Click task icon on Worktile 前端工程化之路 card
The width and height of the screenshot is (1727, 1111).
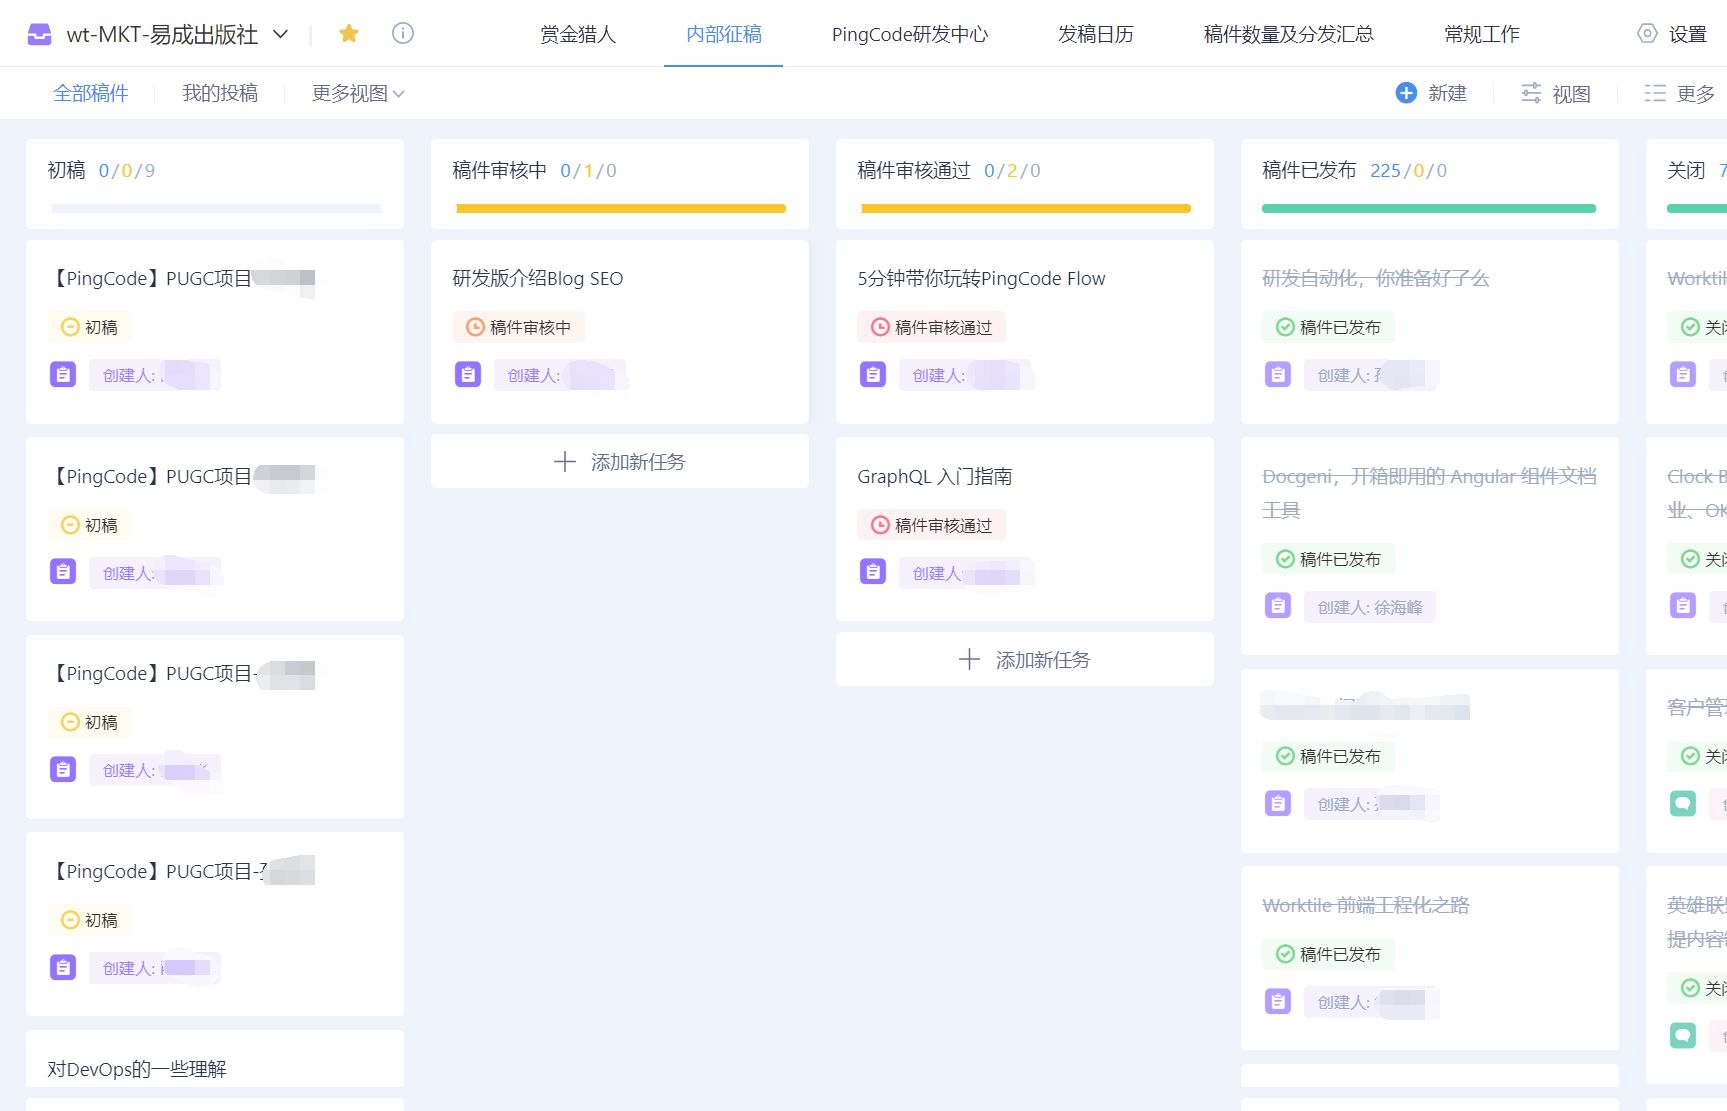(x=1278, y=1001)
